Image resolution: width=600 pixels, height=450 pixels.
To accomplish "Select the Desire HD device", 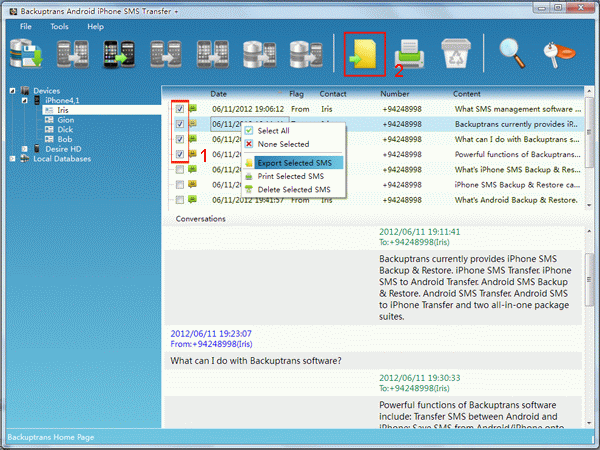I will [63, 149].
